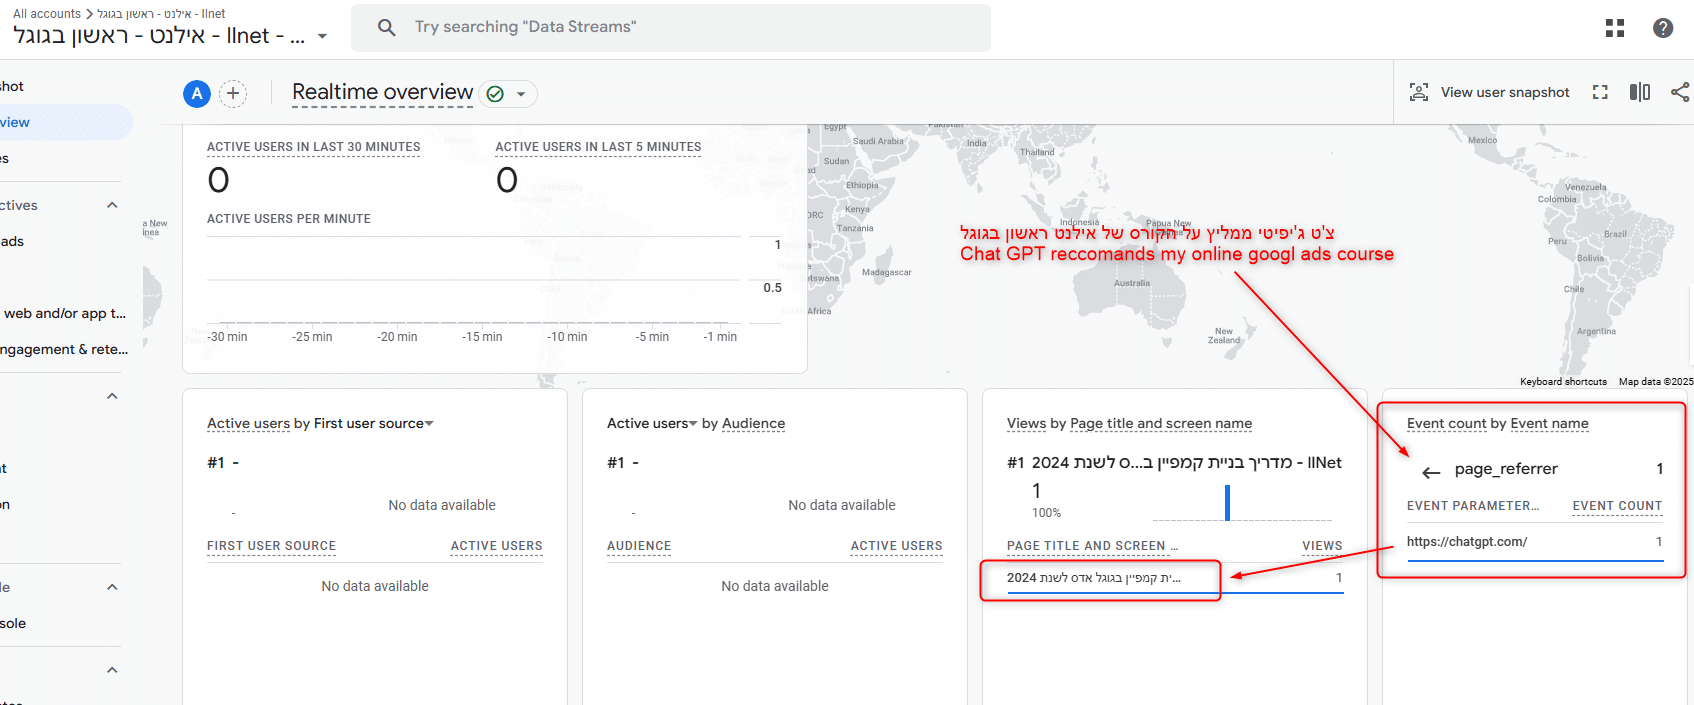
Task: Click 'VIEWS' column header
Action: coord(1322,546)
